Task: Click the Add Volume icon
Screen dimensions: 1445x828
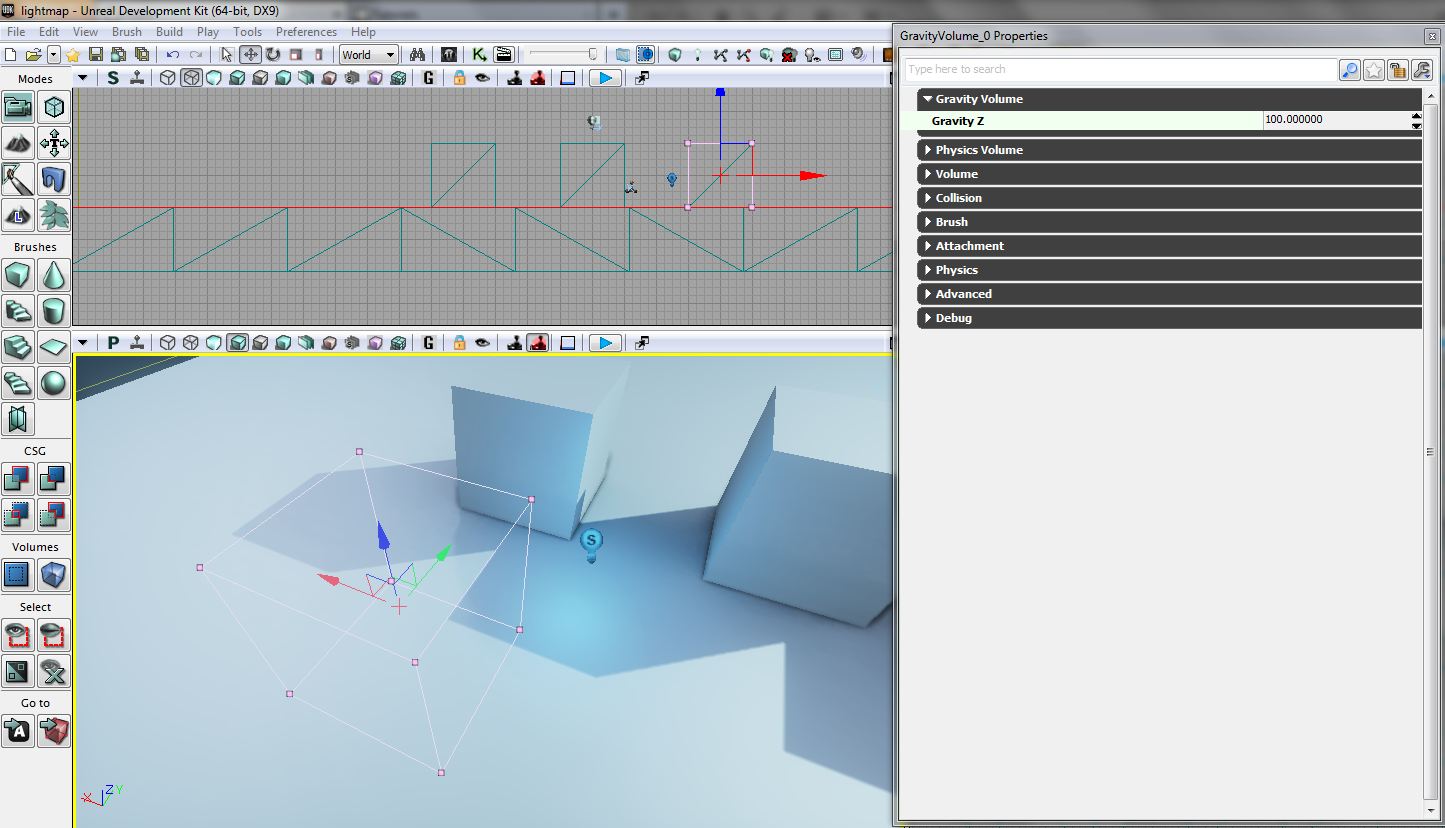Action: pos(54,575)
